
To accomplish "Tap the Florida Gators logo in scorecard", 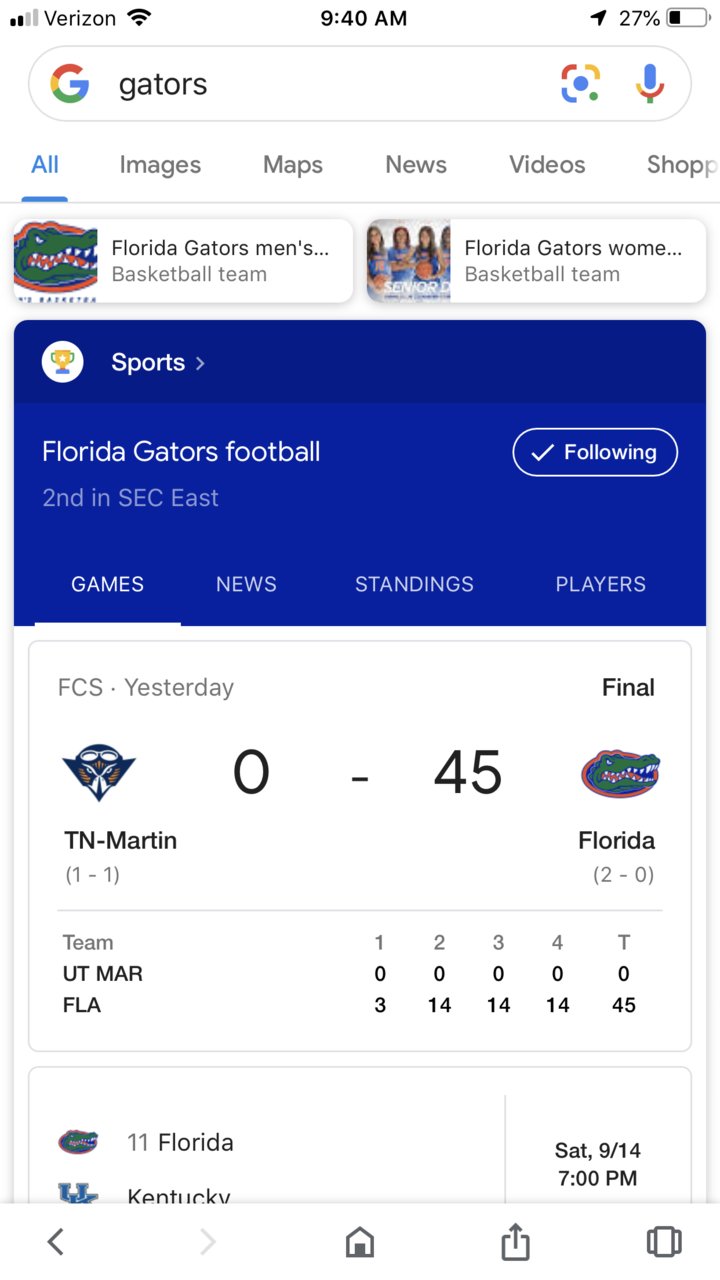I will pos(621,775).
